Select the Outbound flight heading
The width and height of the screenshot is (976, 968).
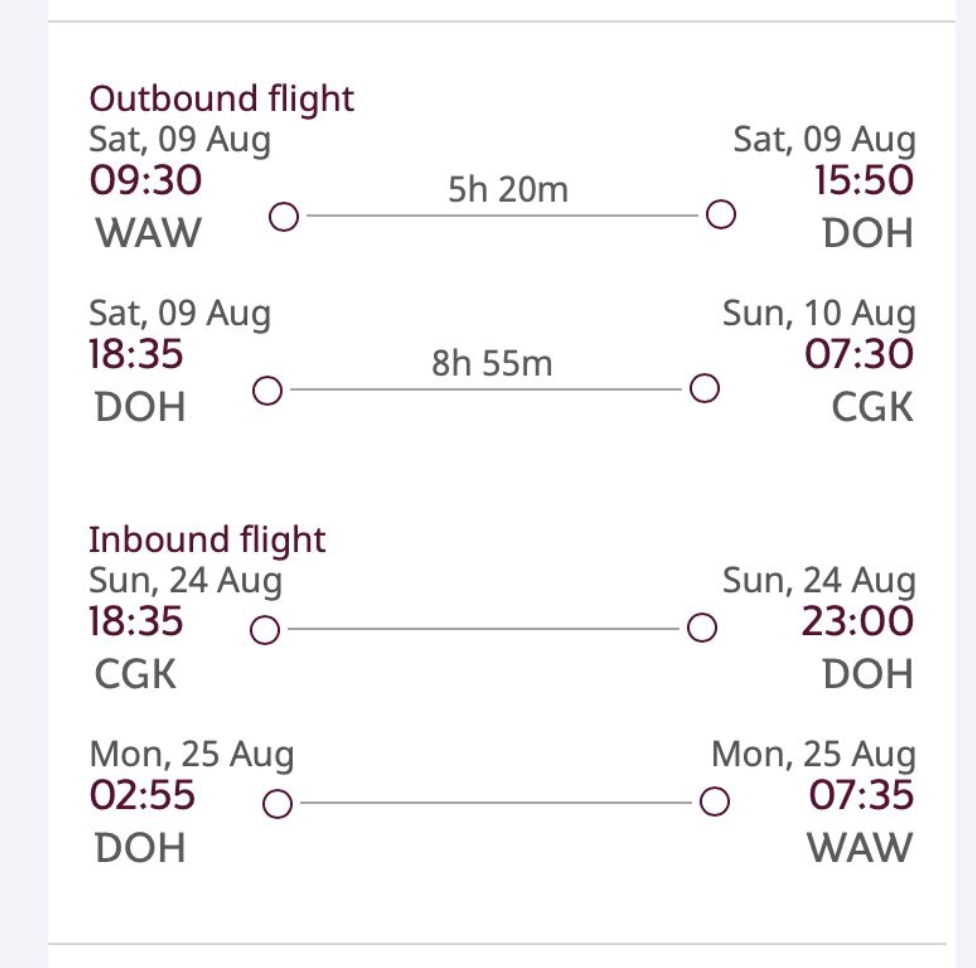pyautogui.click(x=222, y=100)
